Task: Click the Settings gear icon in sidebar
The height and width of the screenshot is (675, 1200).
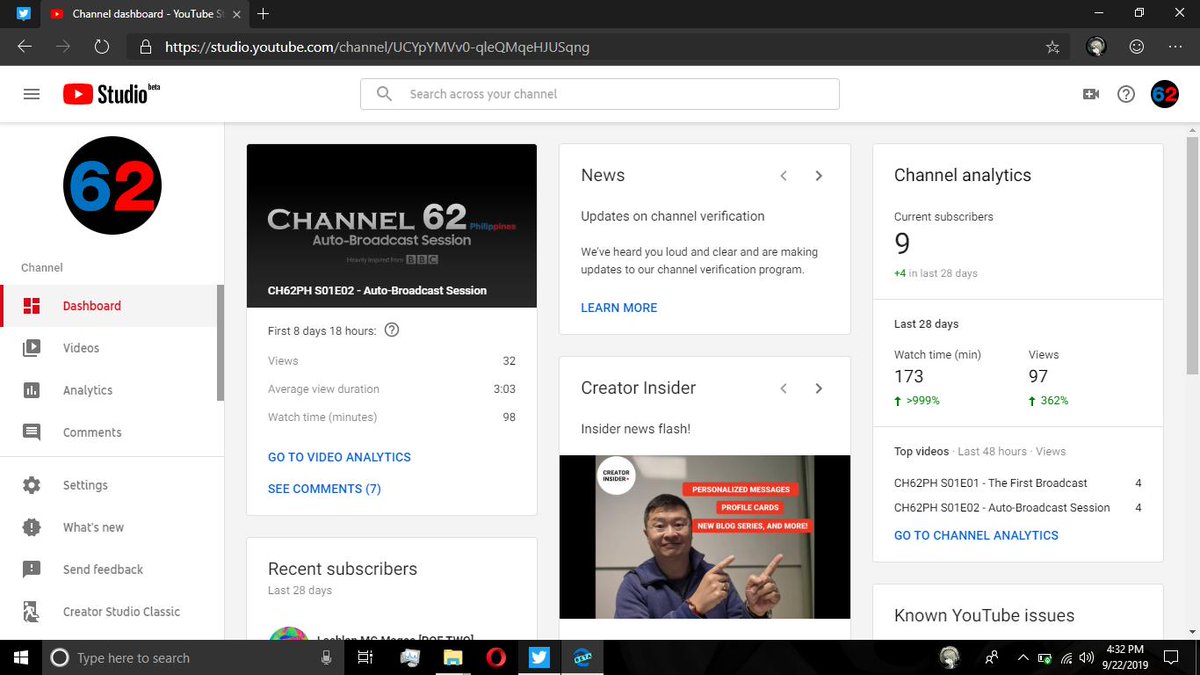Action: [32, 485]
